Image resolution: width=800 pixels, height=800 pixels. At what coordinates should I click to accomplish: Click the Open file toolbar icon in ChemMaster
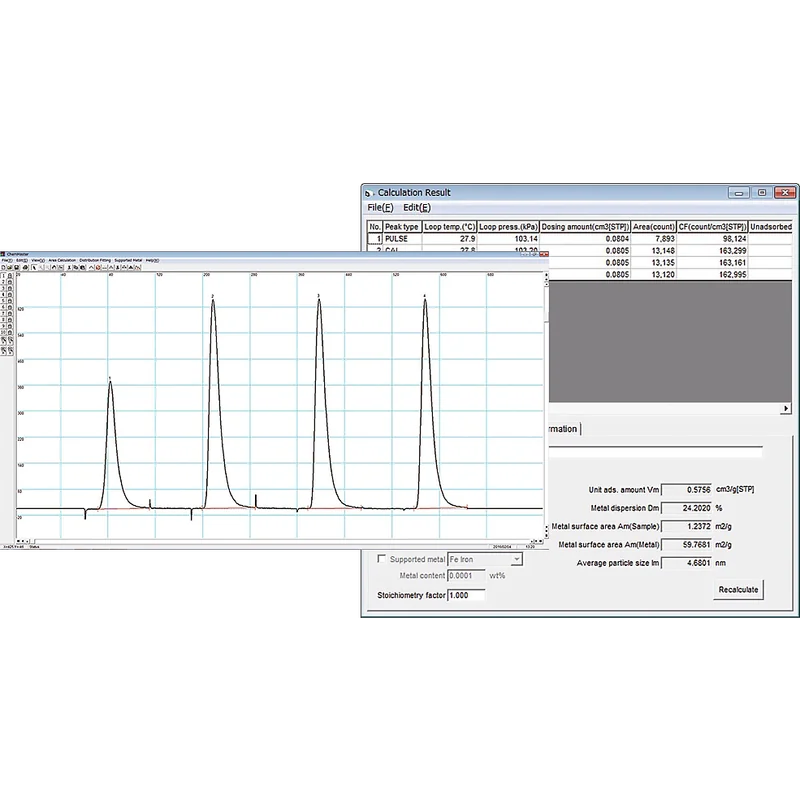[x=9, y=267]
